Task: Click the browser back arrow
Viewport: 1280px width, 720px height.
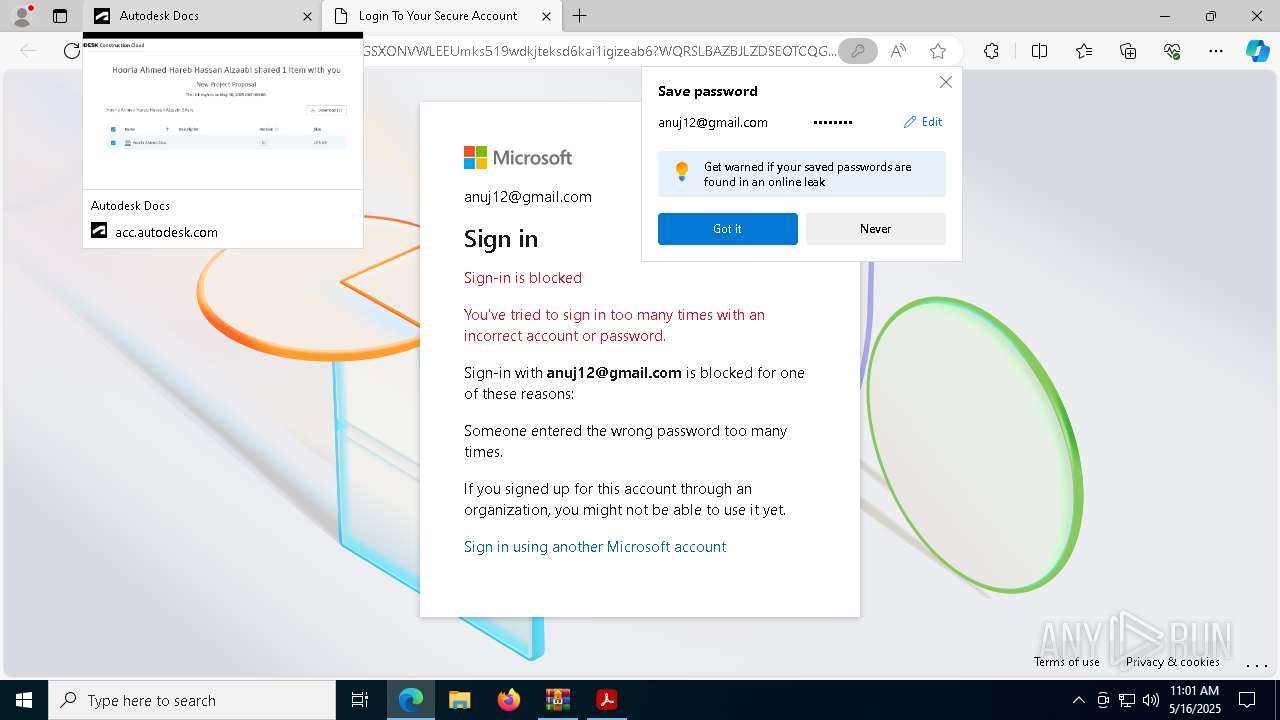Action: click(28, 51)
